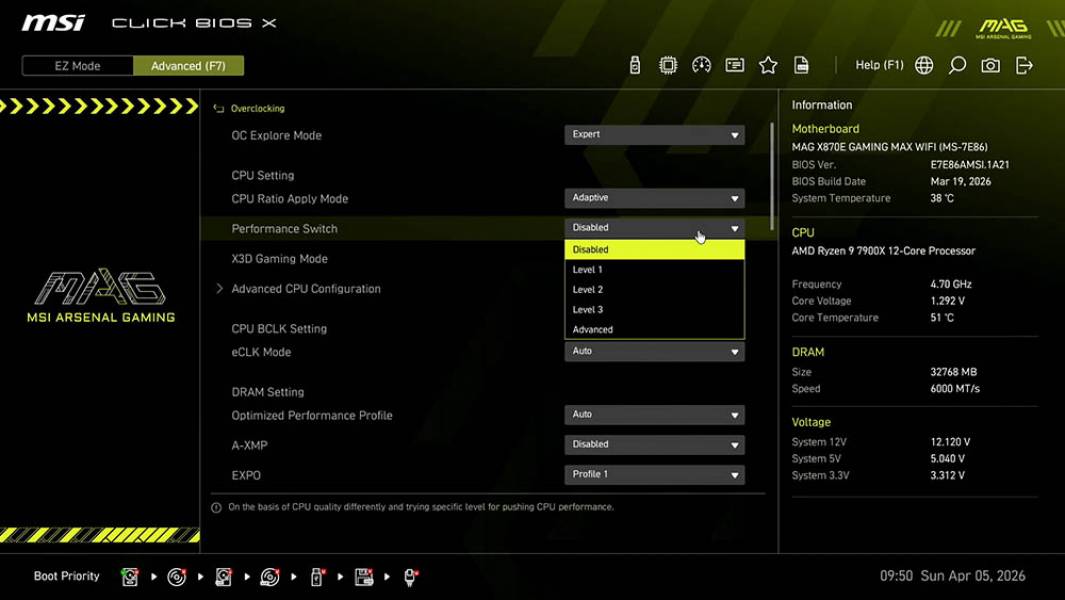1065x600 pixels.
Task: Take a screenshot with the camera icon
Action: (x=989, y=64)
